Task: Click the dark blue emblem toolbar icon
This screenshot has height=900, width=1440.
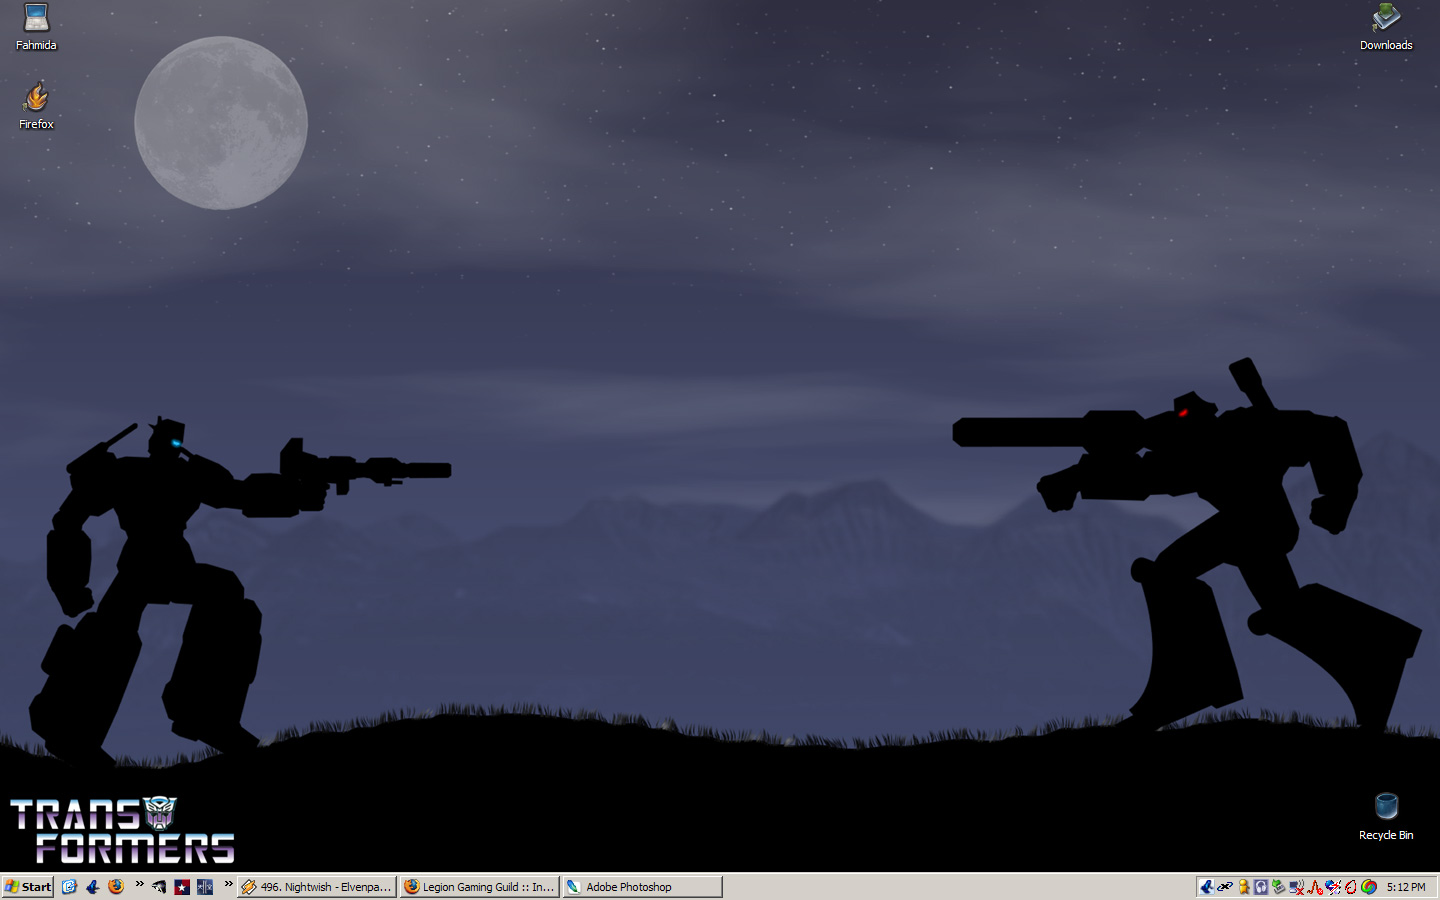Action: click(205, 887)
